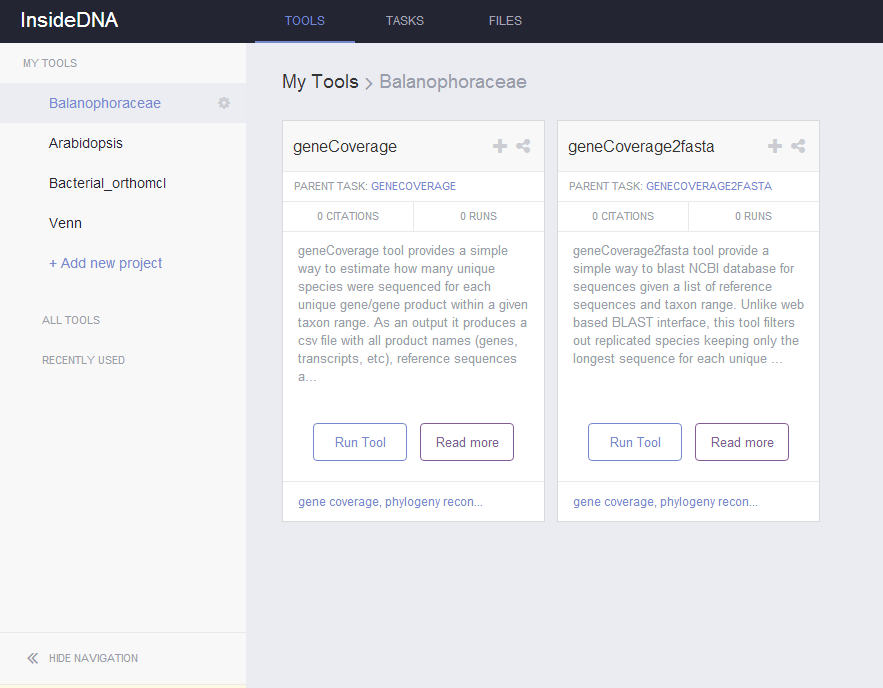883x688 pixels.
Task: Click the double-chevron hide navigation icon
Action: click(33, 658)
